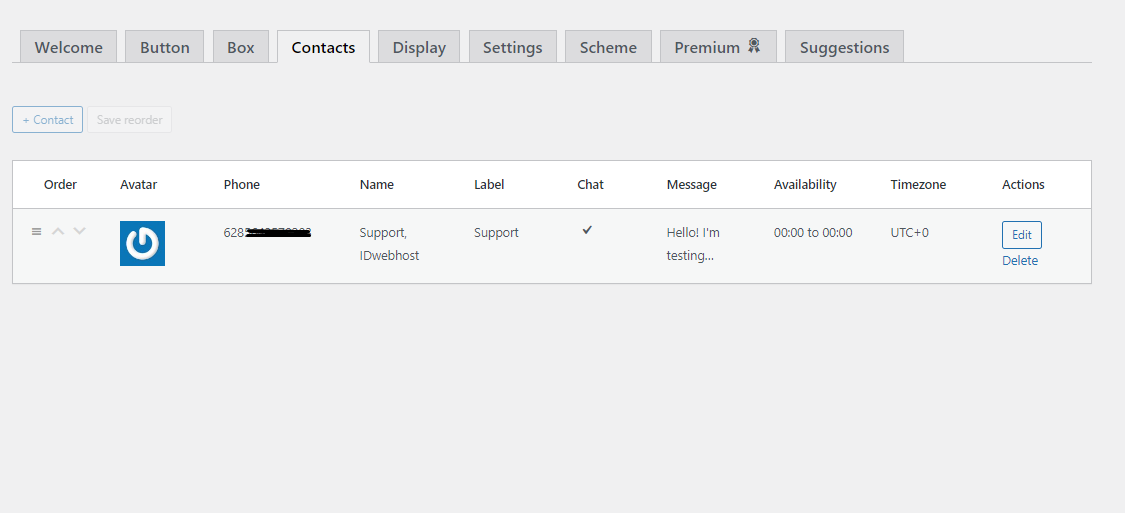This screenshot has height=513, width=1125.
Task: Click the premium ribbon badge icon
Action: pyautogui.click(x=753, y=46)
